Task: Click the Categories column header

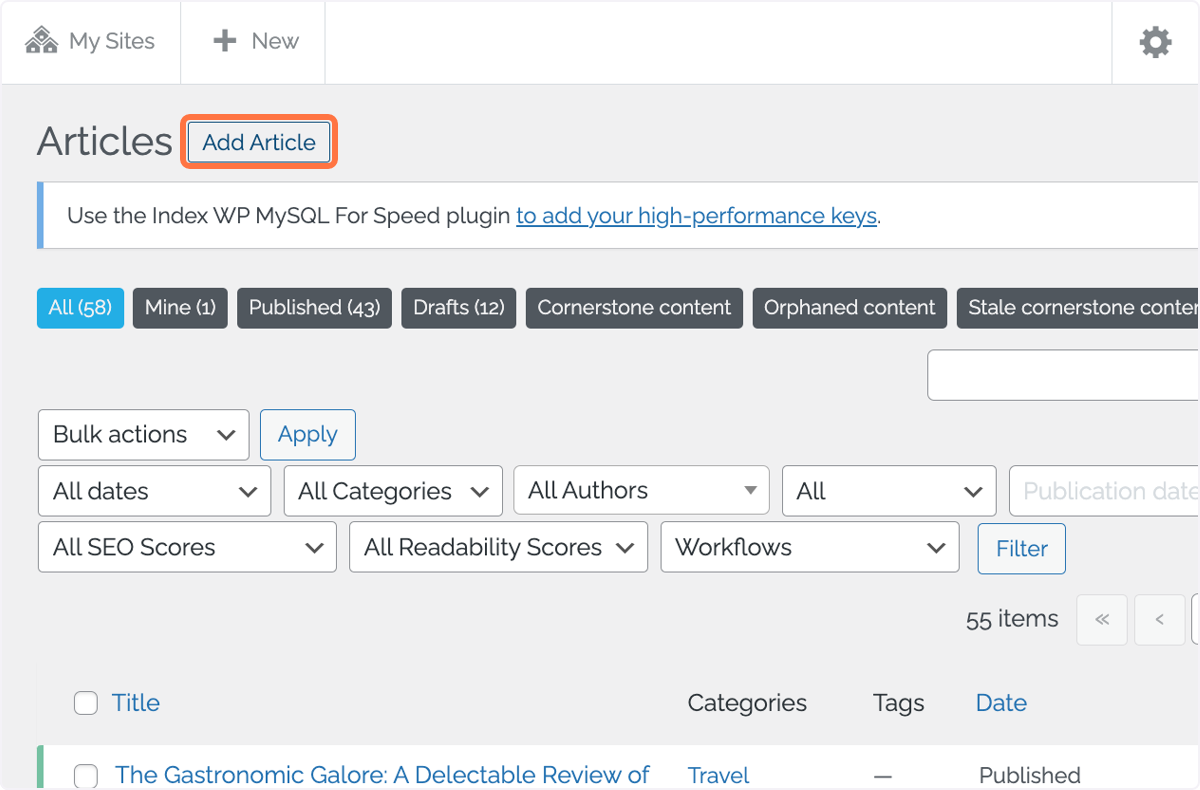Action: (747, 703)
